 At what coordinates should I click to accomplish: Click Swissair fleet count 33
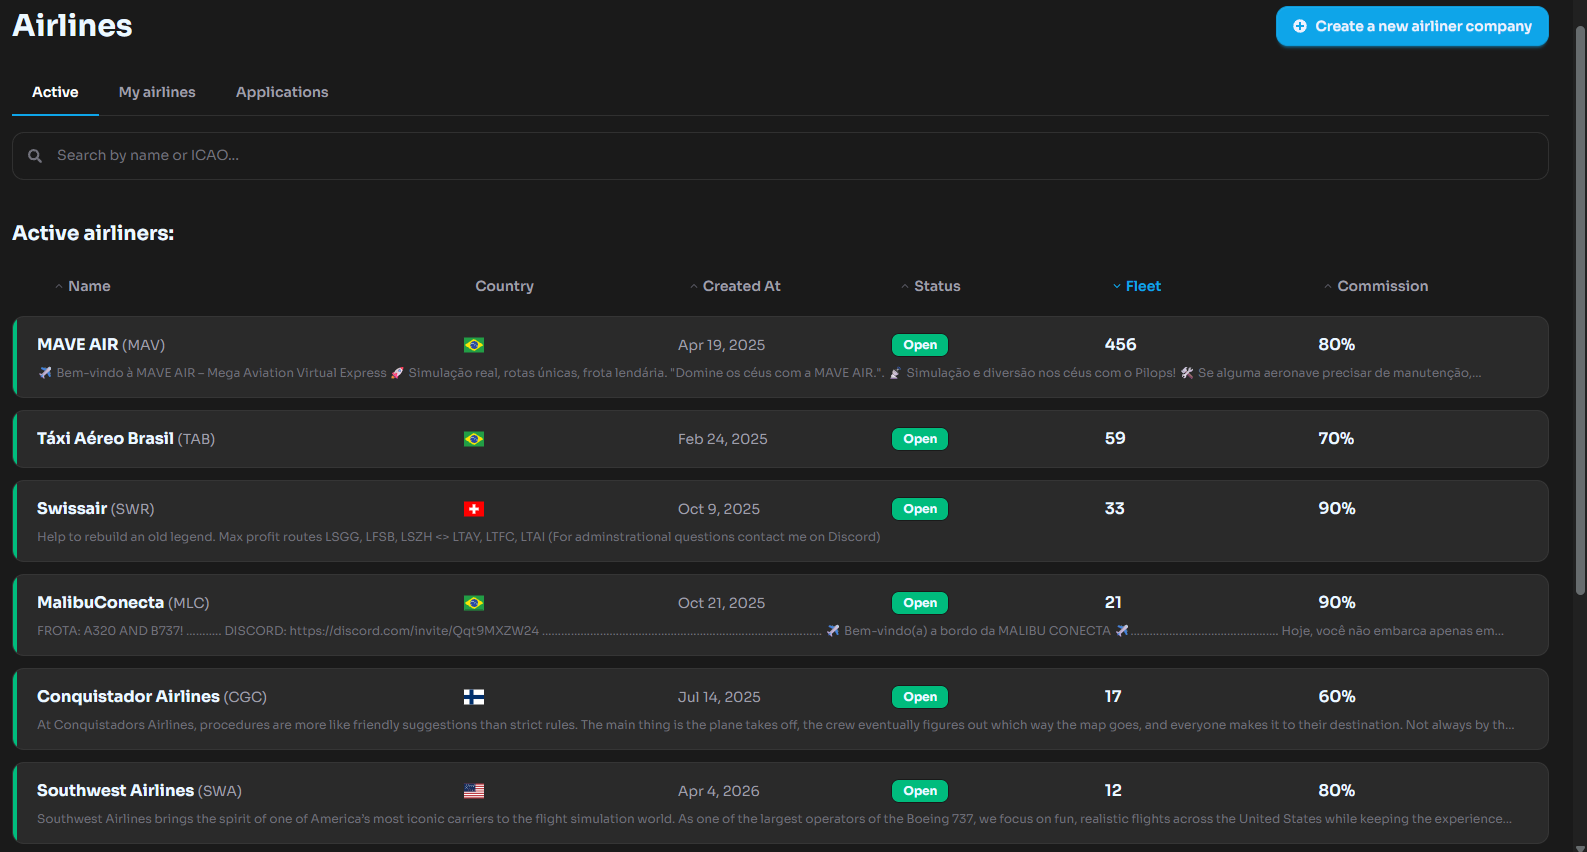[x=1115, y=508]
